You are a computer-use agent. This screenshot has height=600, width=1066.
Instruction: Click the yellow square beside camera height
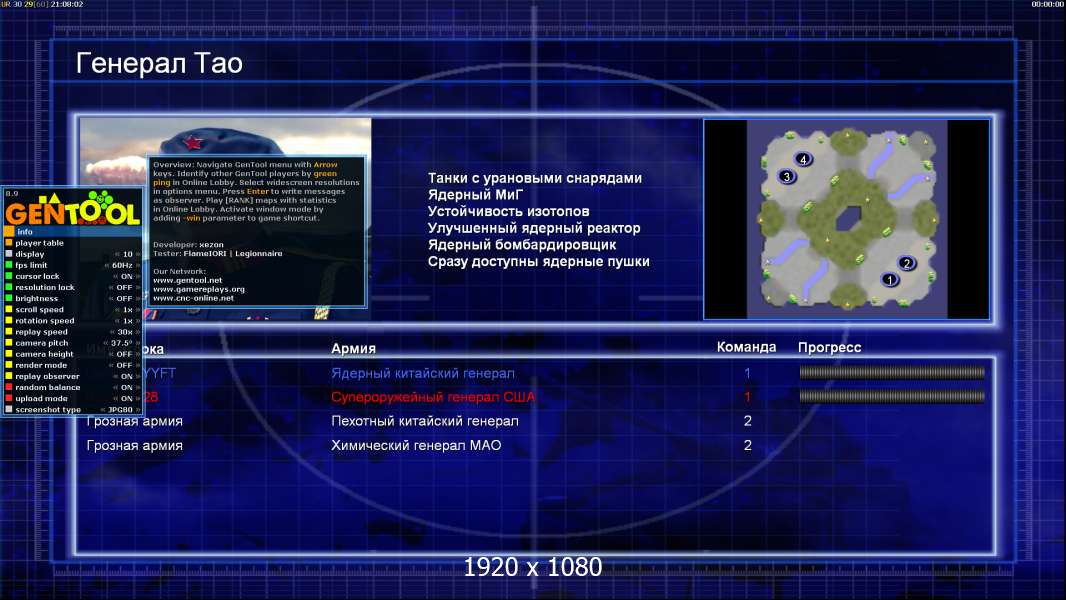click(9, 354)
